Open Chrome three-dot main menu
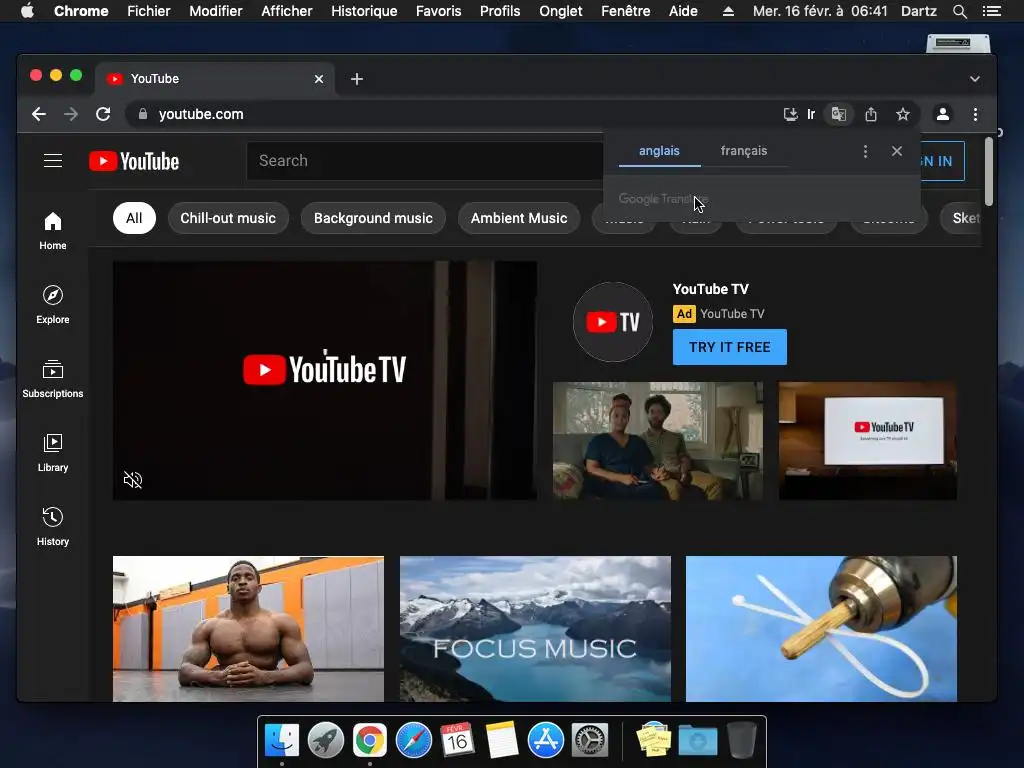Screen dimensions: 1024x768 click(975, 114)
